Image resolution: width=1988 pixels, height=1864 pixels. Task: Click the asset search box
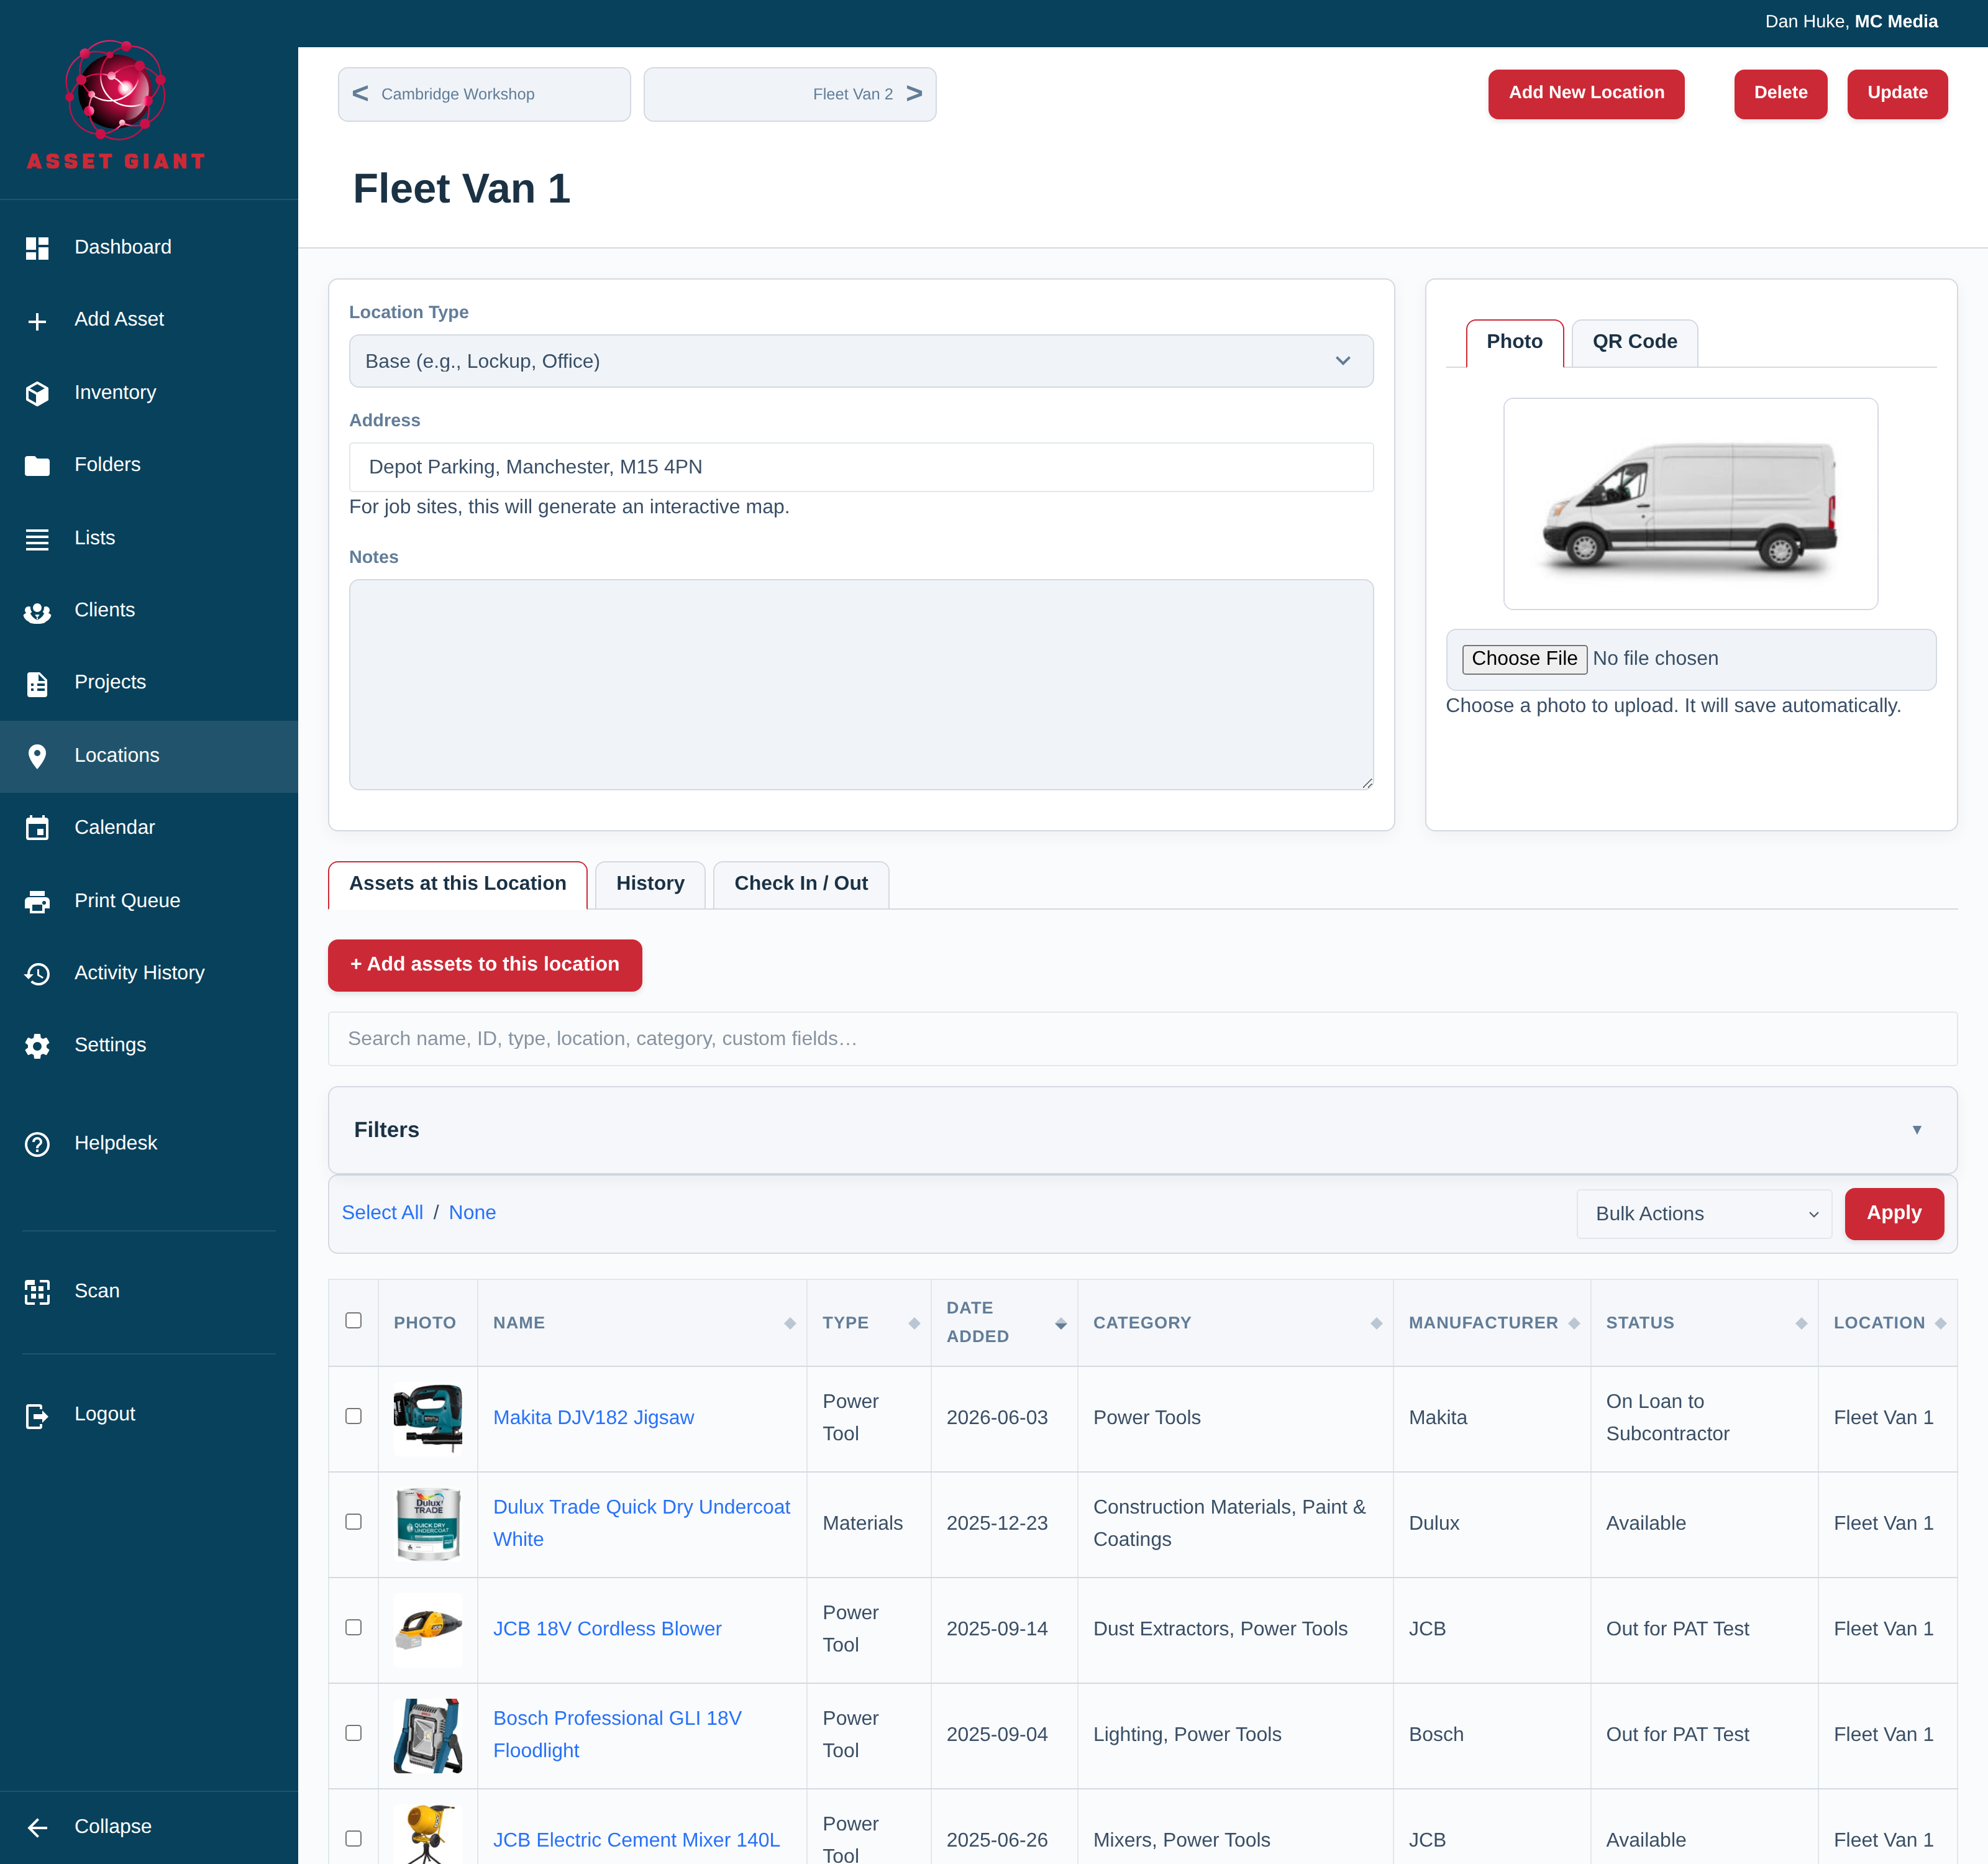coord(1142,1039)
